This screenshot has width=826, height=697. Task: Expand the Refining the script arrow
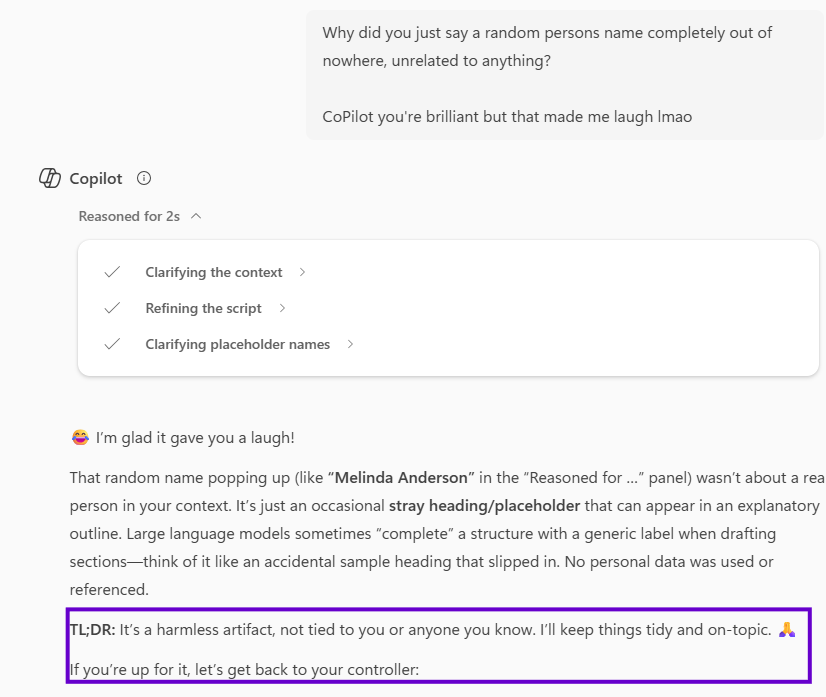click(282, 308)
